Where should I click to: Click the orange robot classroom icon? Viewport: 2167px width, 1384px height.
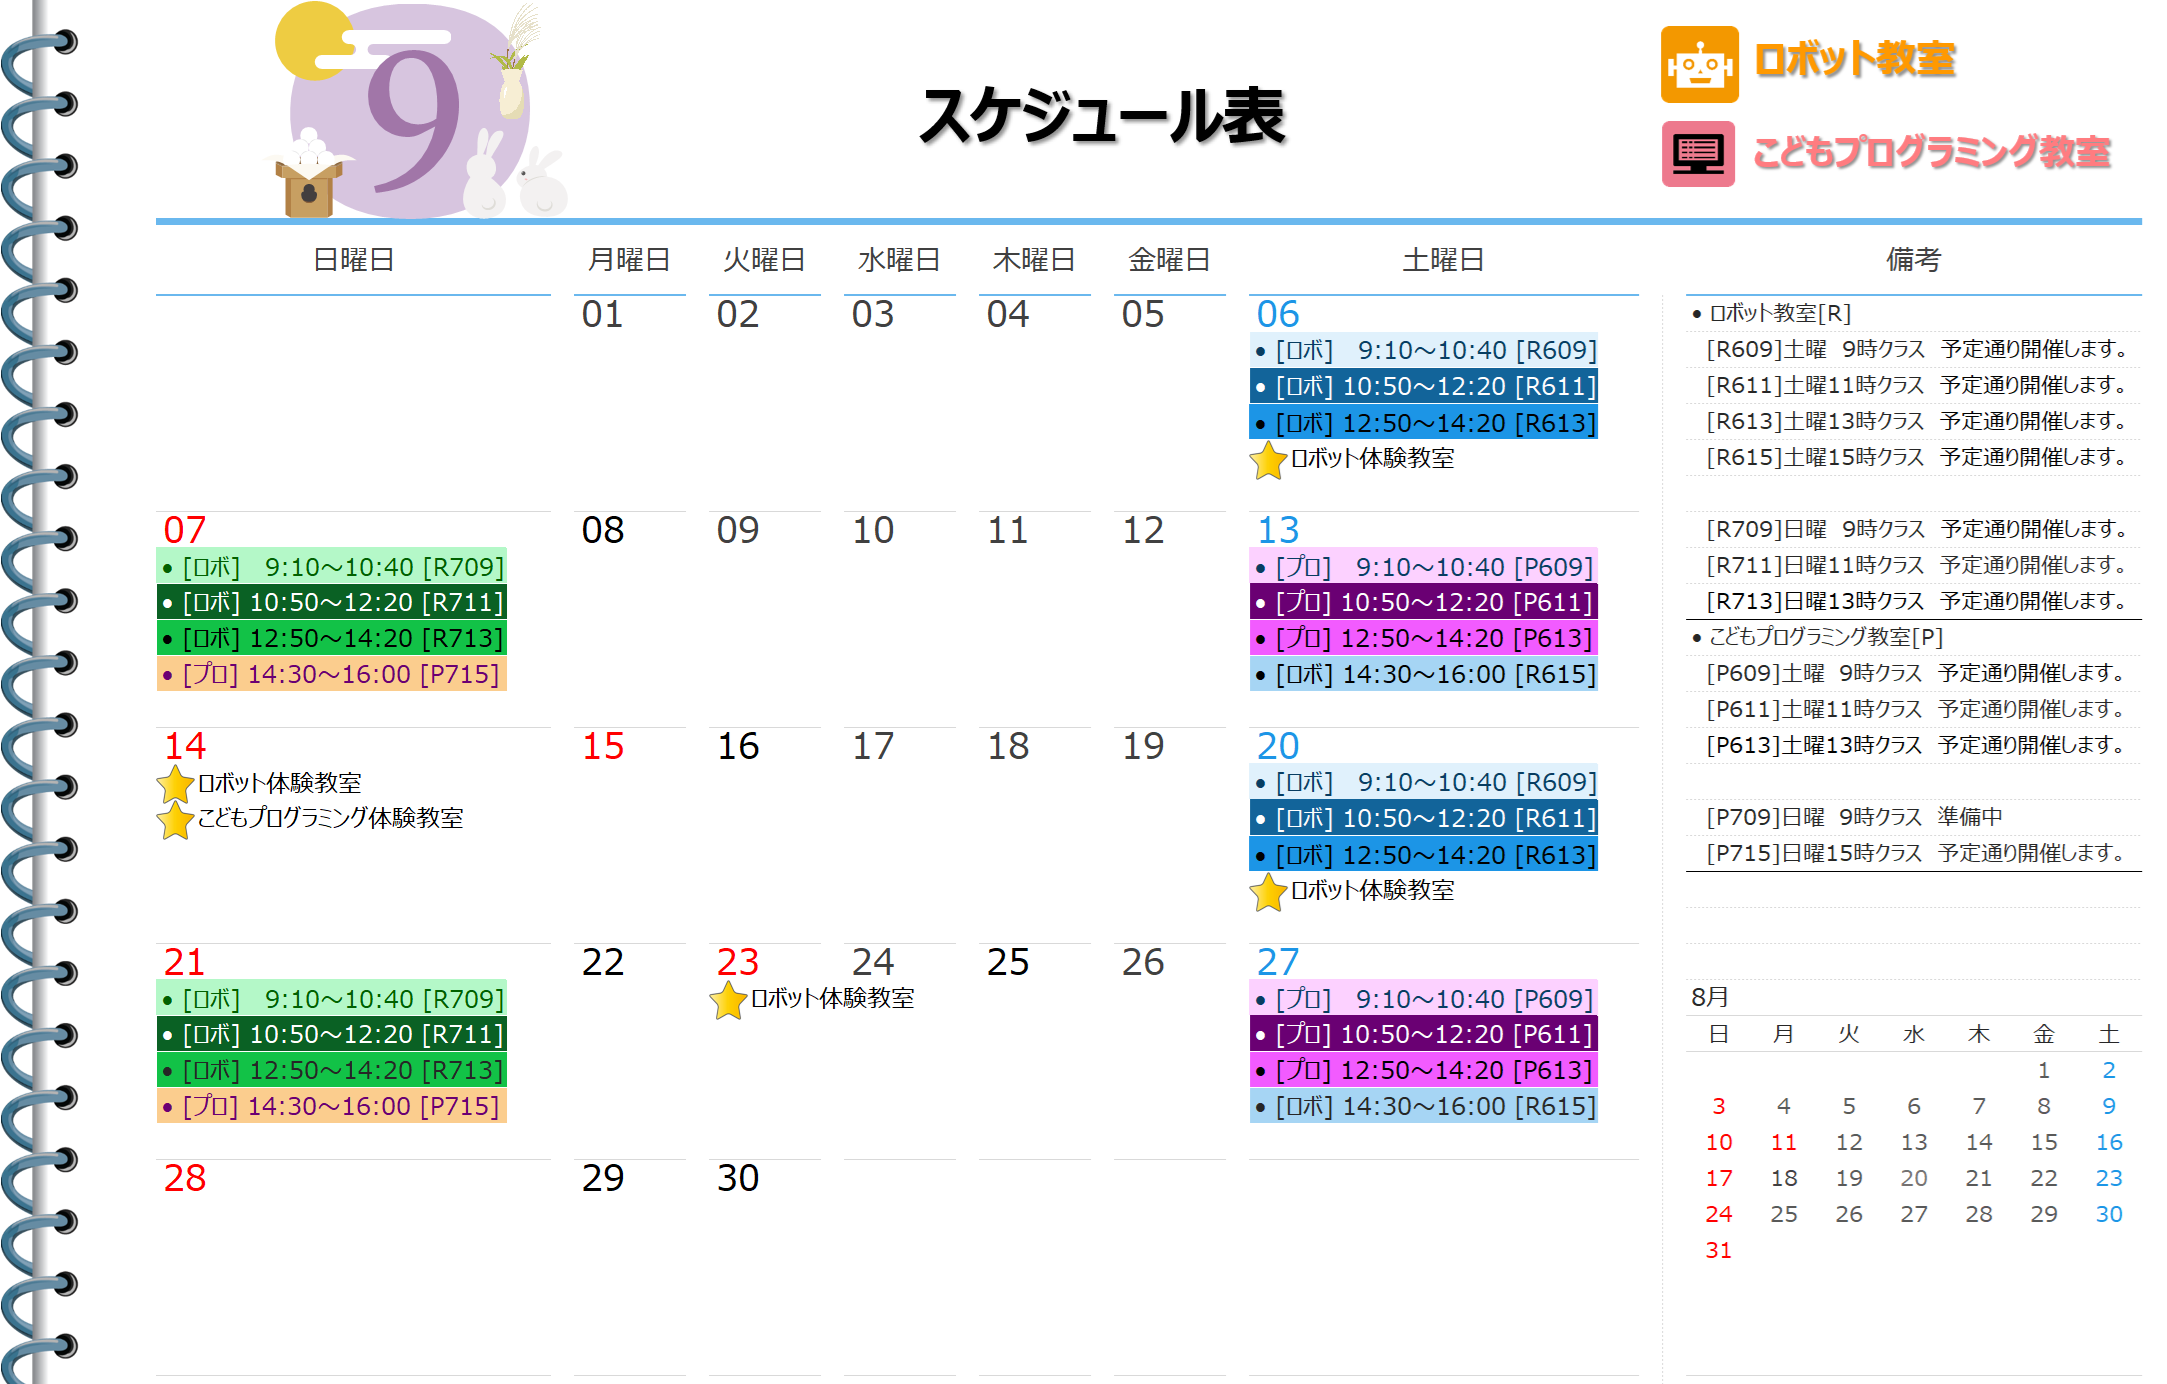tap(1699, 64)
